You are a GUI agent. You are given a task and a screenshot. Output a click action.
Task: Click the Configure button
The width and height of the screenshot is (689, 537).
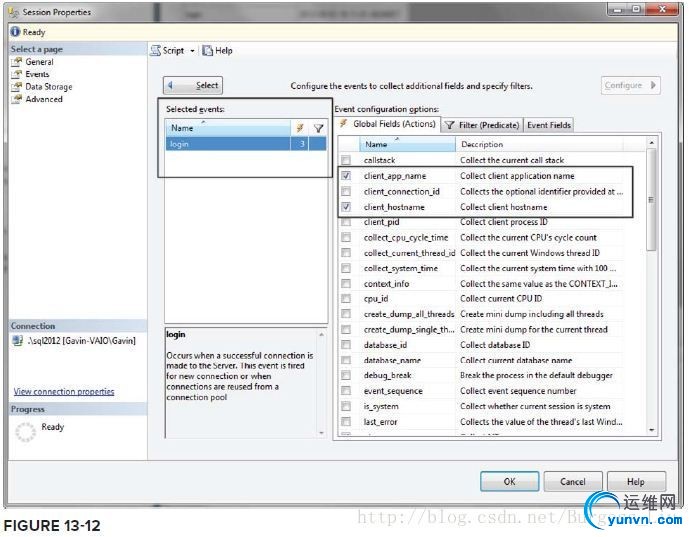[631, 85]
